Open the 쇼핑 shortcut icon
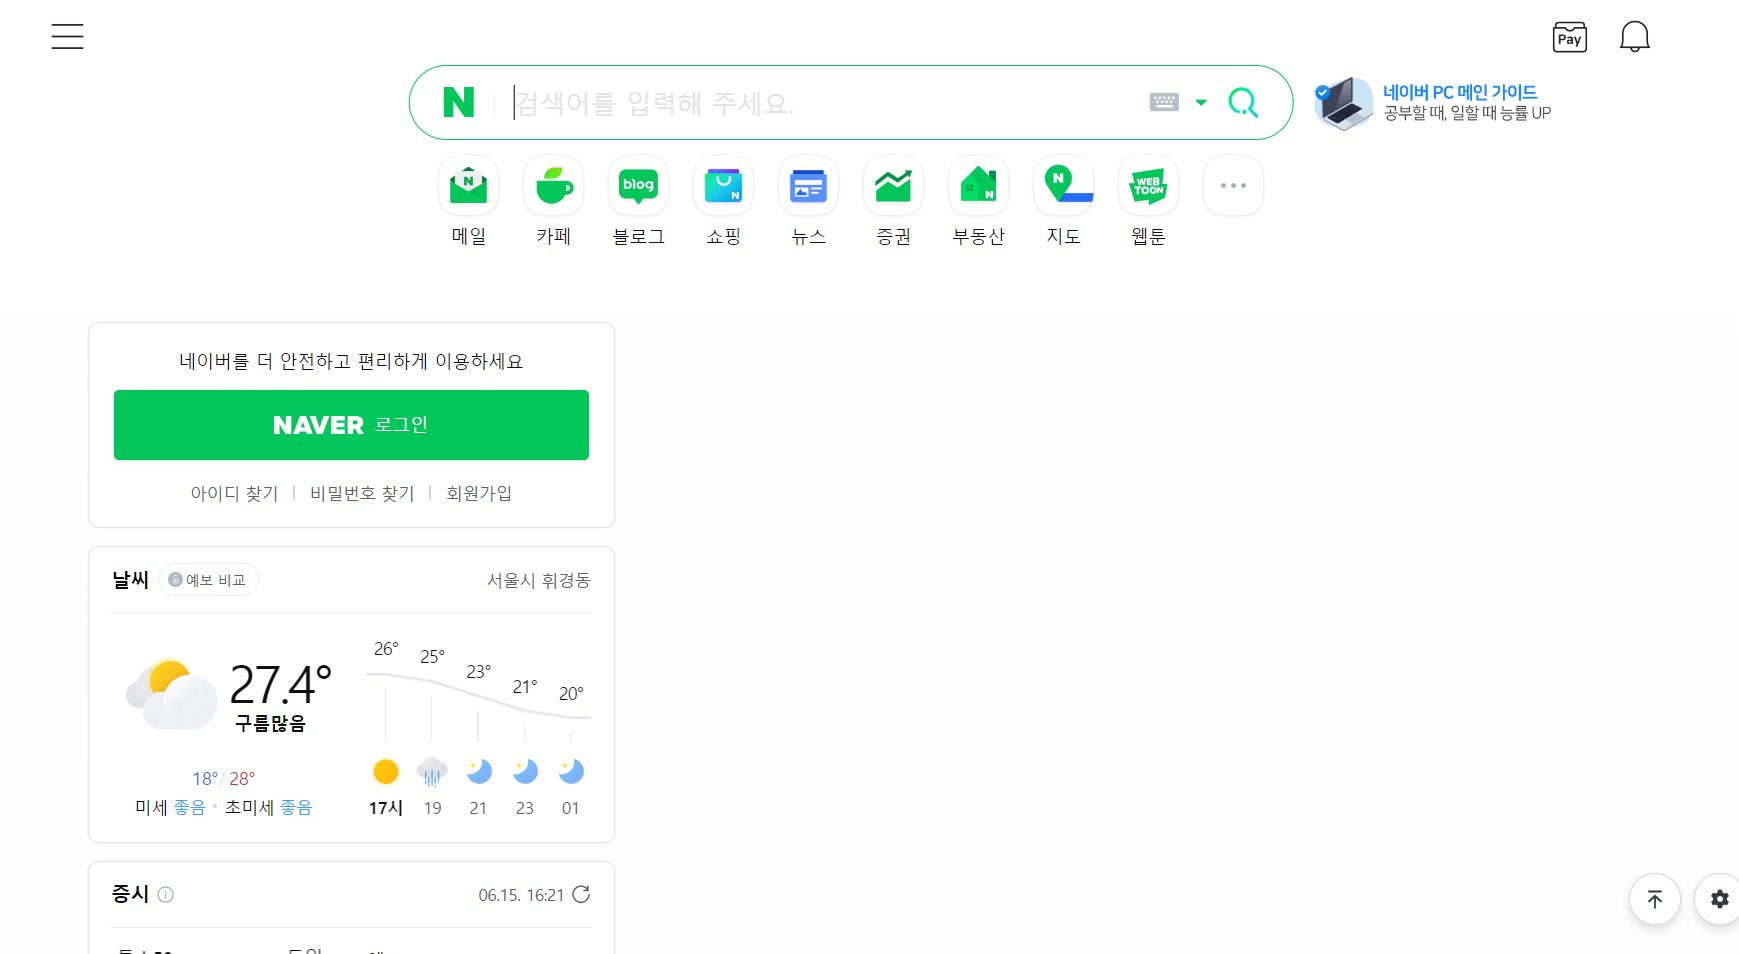 coord(723,185)
